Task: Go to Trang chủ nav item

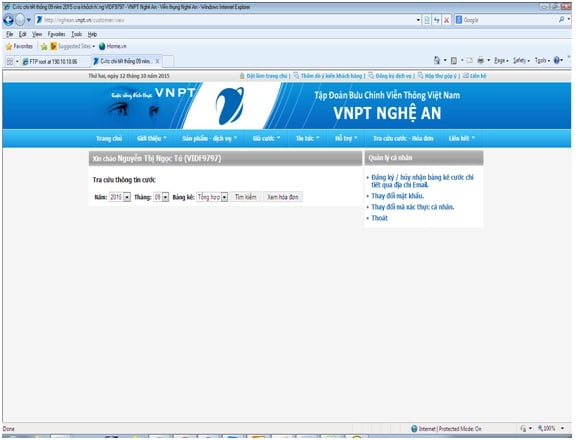Action: point(109,138)
